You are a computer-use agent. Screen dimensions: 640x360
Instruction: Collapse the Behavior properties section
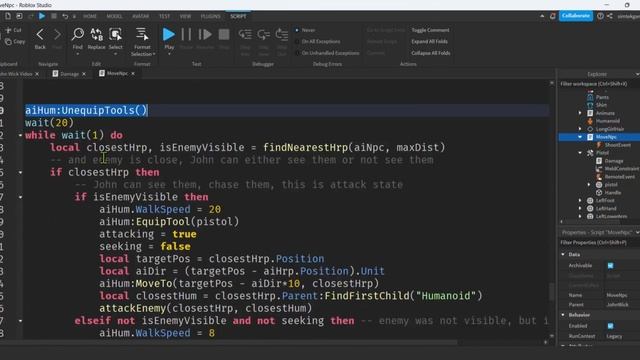pyautogui.click(x=563, y=315)
